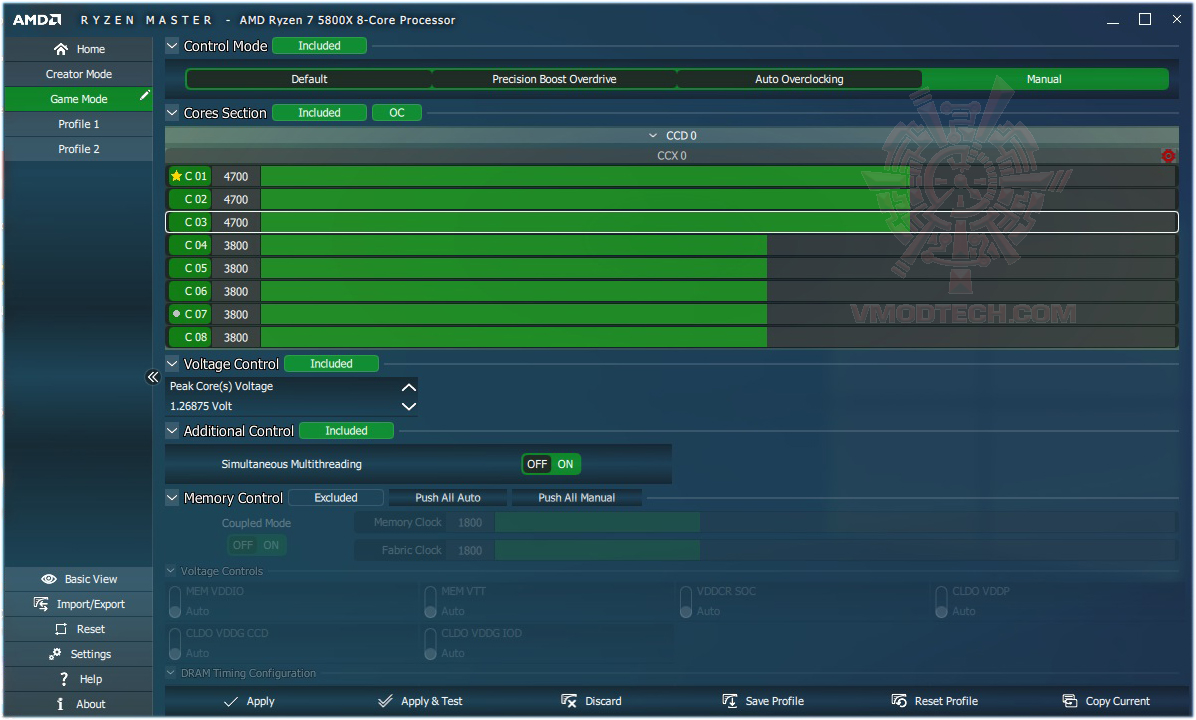Click core C 05 frequency slider bar
This screenshot has width=1196, height=720.
(718, 268)
